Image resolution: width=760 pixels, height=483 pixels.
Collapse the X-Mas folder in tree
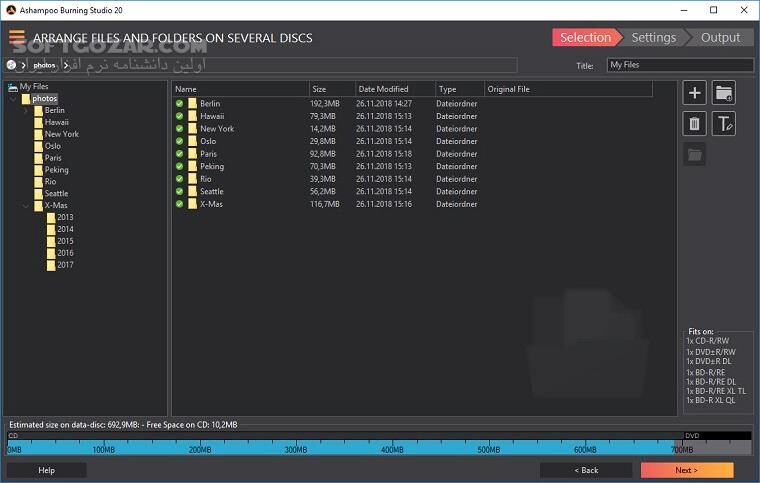click(26, 205)
